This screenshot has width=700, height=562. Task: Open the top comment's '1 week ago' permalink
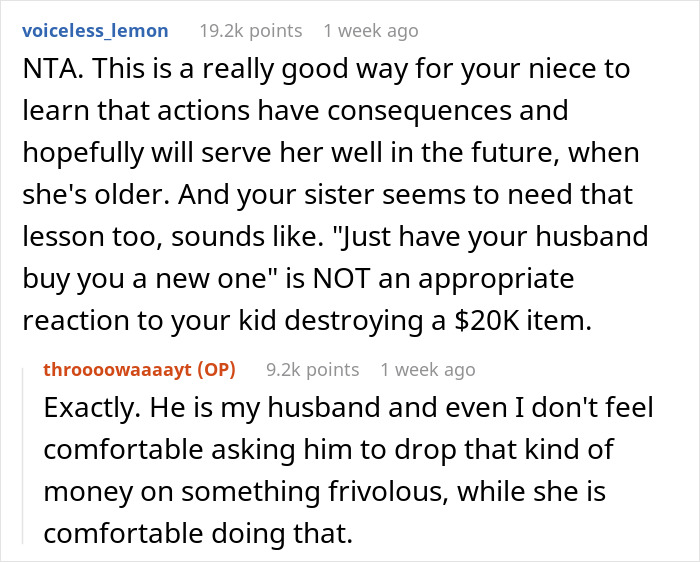click(371, 31)
